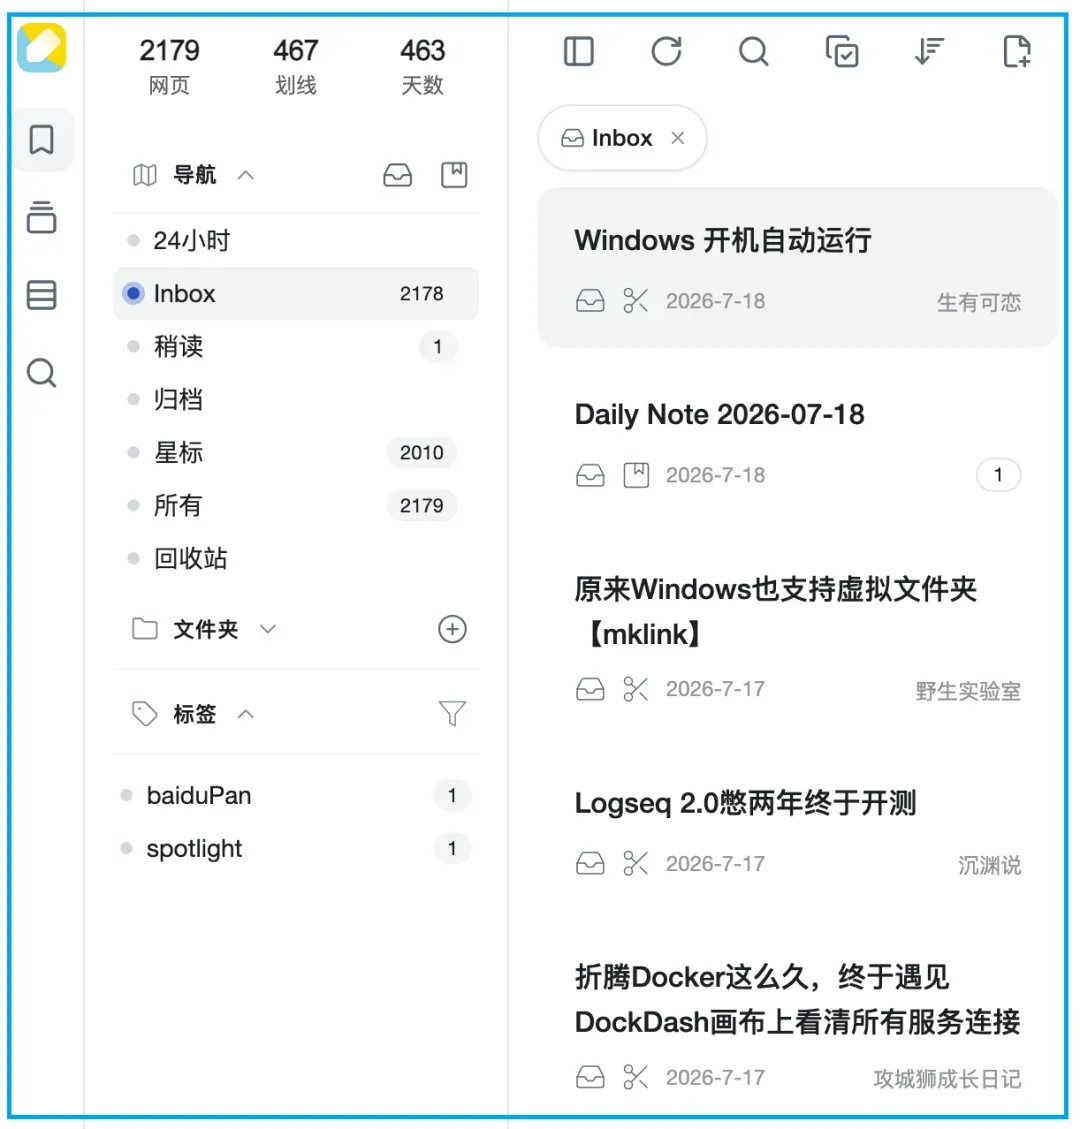This screenshot has width=1080, height=1129.
Task: Collapse the 导航 section
Action: point(246,175)
